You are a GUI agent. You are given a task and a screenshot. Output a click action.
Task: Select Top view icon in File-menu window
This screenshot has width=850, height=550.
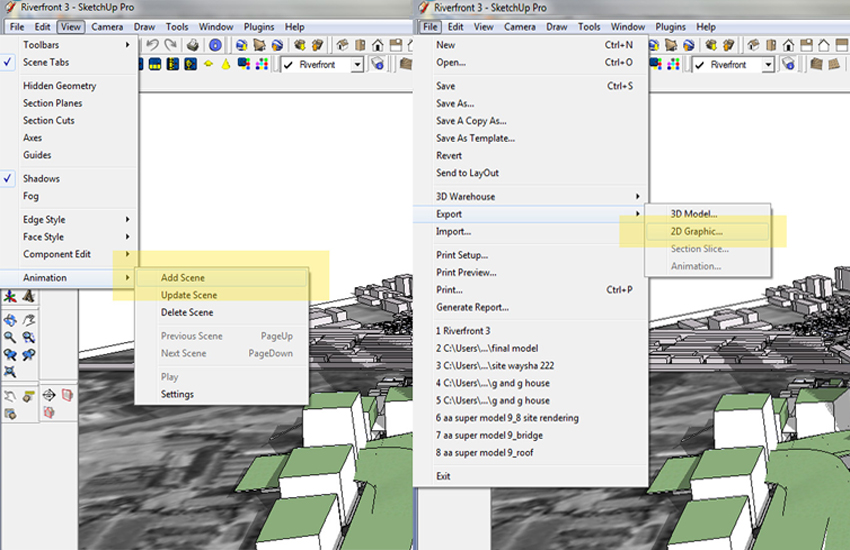click(771, 45)
